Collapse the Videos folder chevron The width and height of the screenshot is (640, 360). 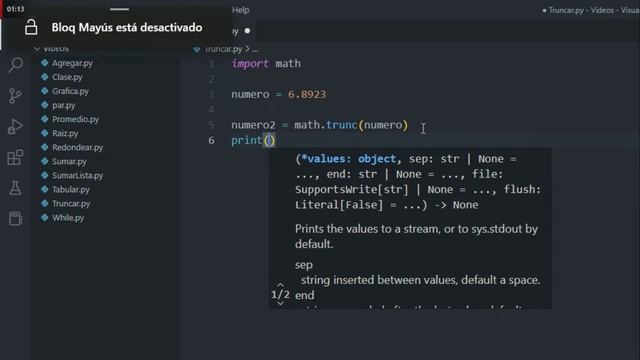(37, 49)
